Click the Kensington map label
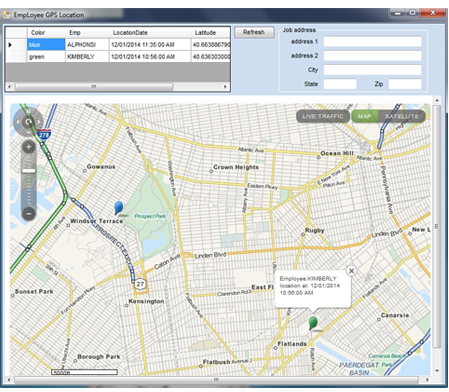 pos(146,301)
